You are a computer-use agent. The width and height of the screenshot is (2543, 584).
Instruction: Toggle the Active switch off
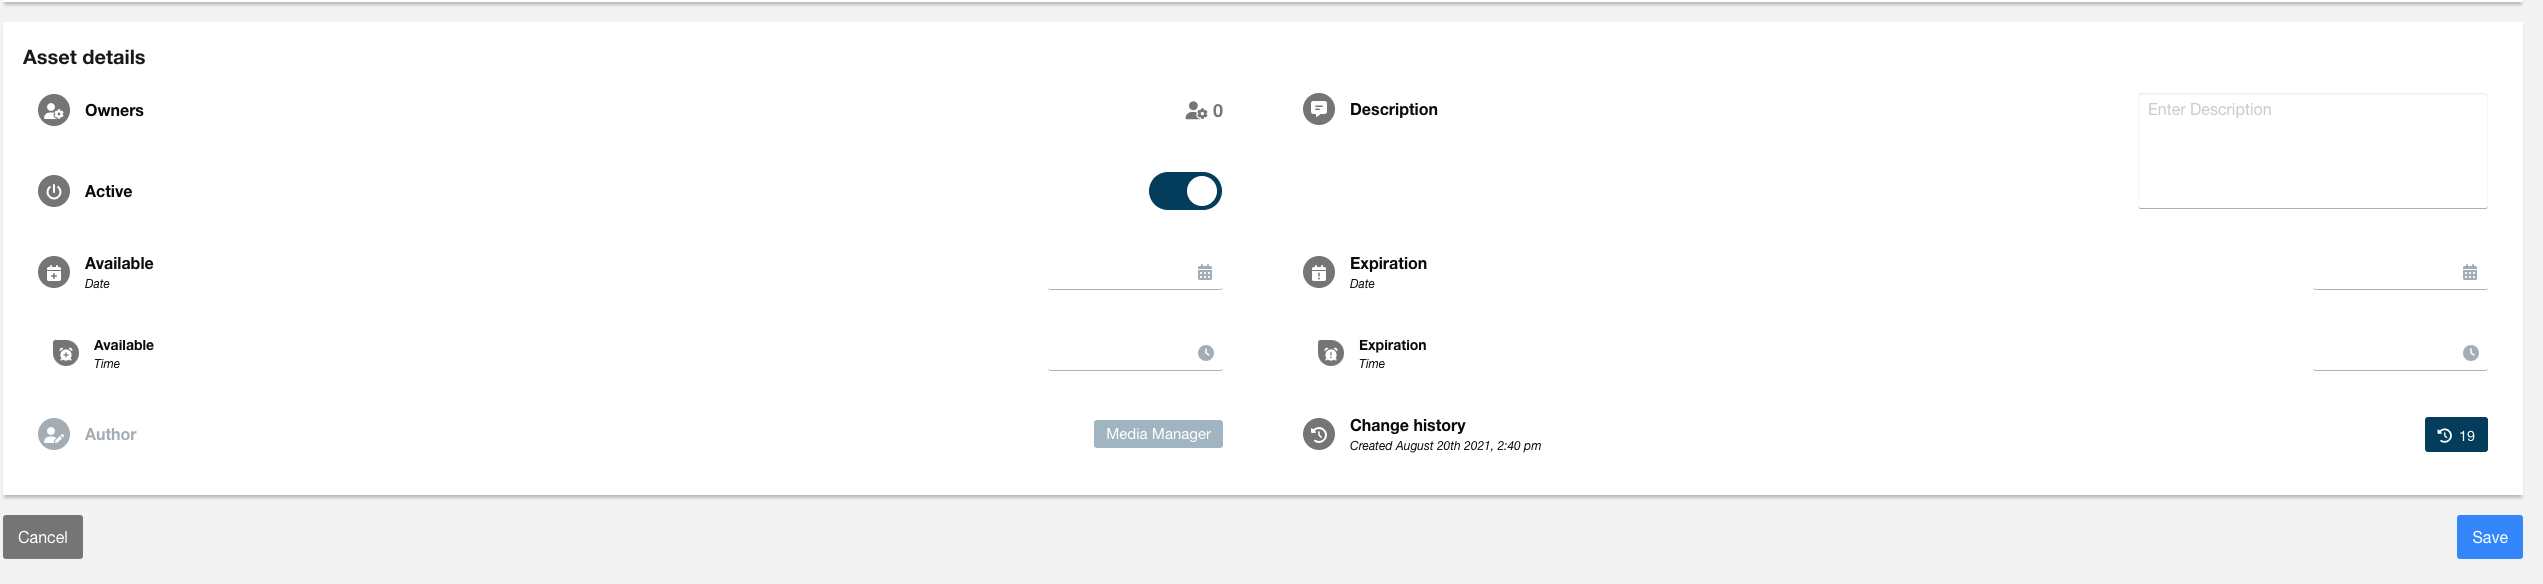pos(1185,191)
